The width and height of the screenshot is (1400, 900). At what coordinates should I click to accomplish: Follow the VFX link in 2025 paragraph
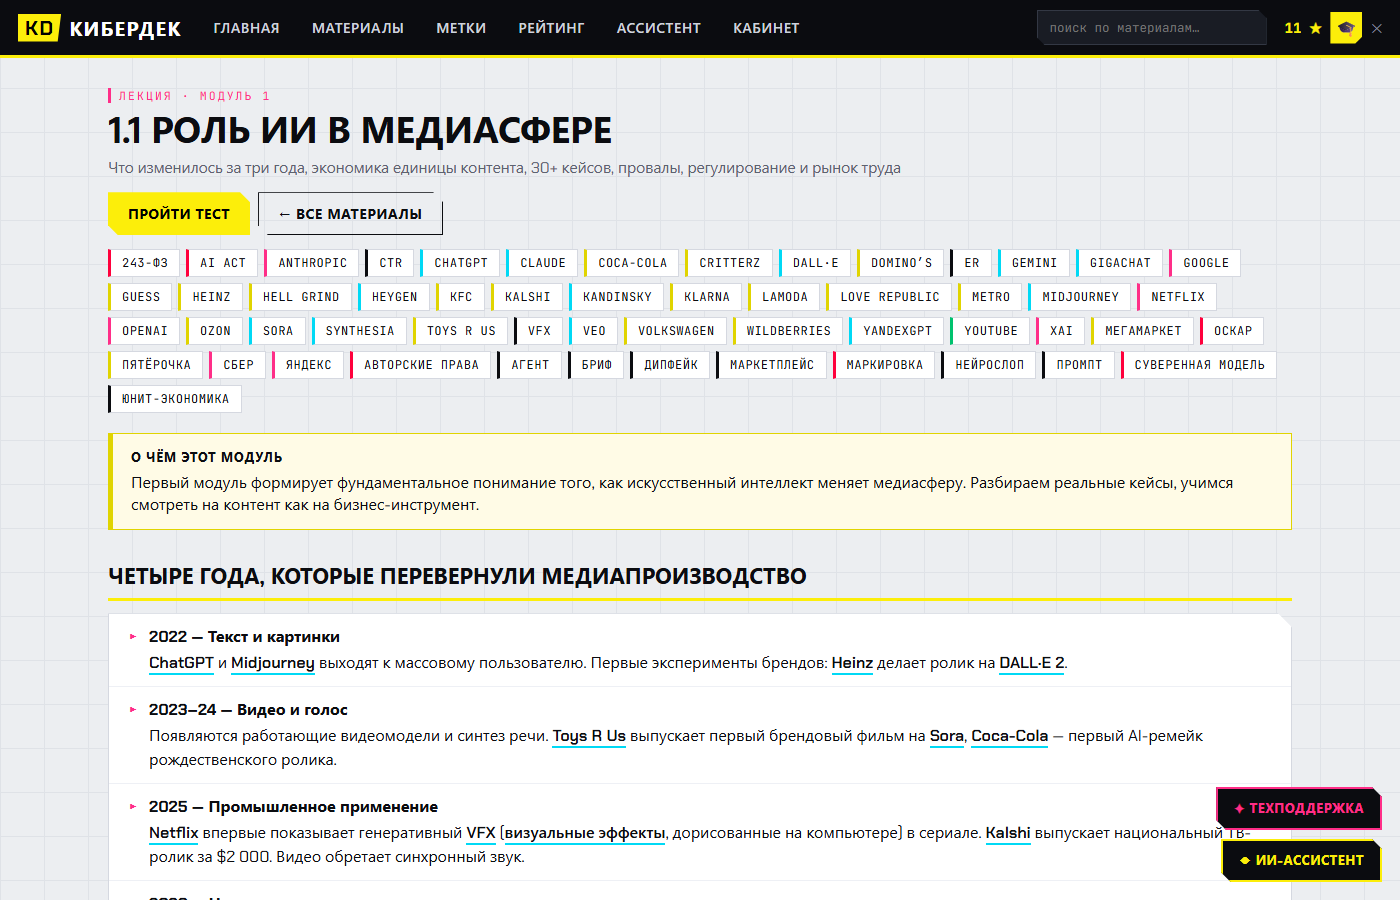481,833
